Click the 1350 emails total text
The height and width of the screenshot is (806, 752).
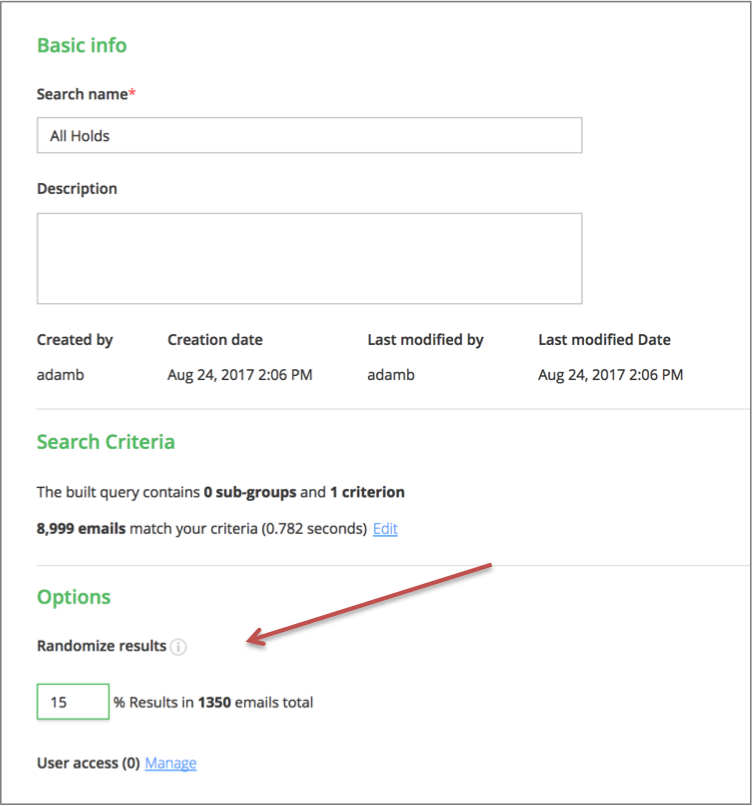coord(255,702)
